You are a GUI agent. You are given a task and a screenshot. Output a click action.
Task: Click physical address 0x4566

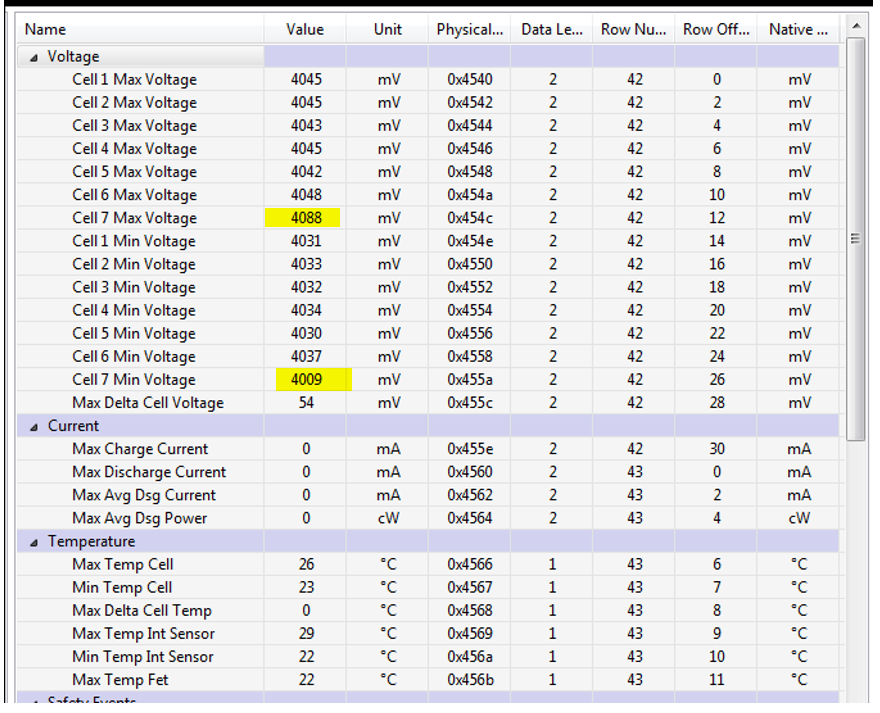470,564
